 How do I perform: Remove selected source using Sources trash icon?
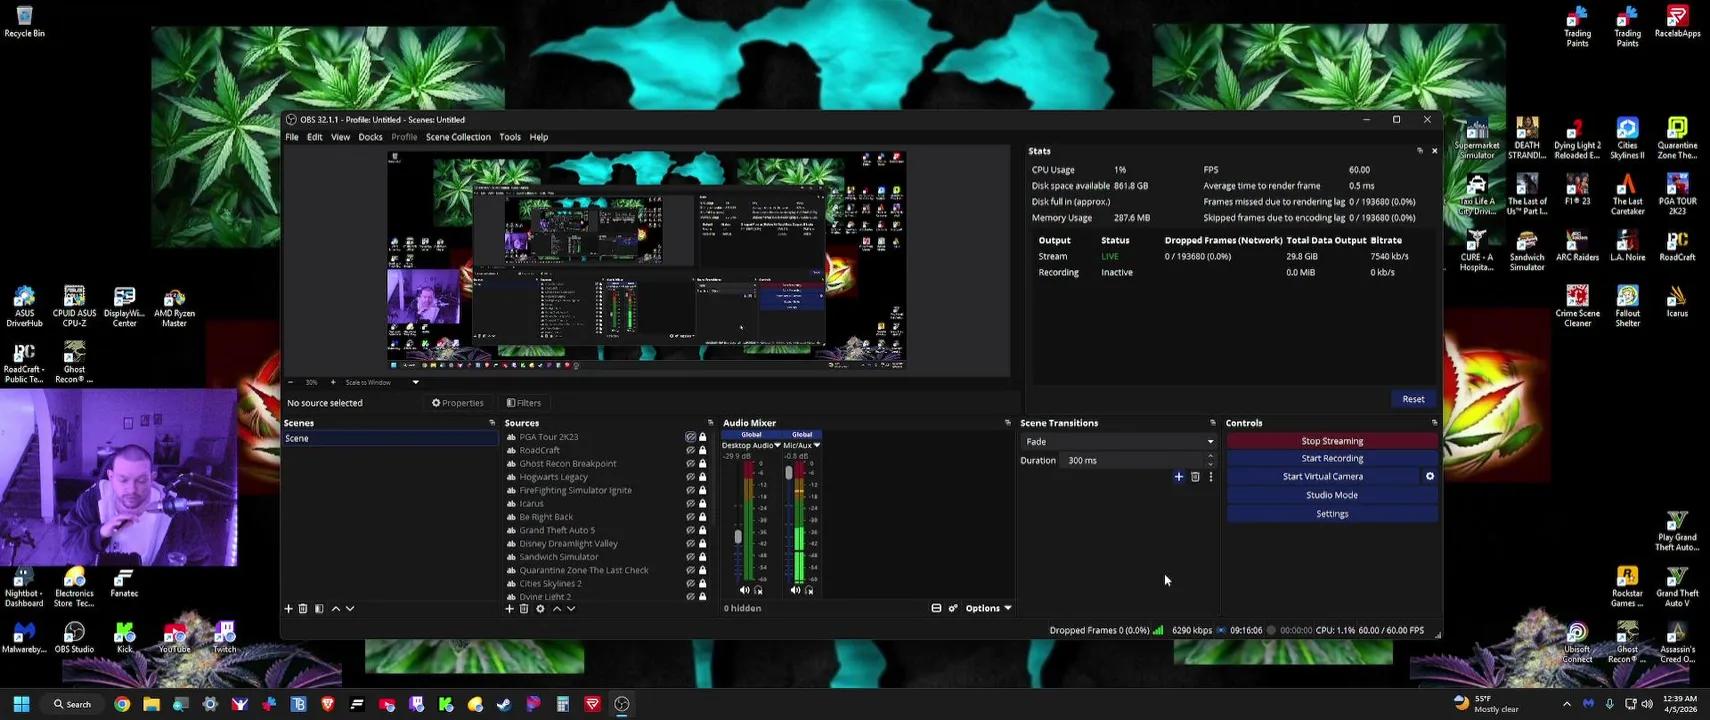(524, 608)
